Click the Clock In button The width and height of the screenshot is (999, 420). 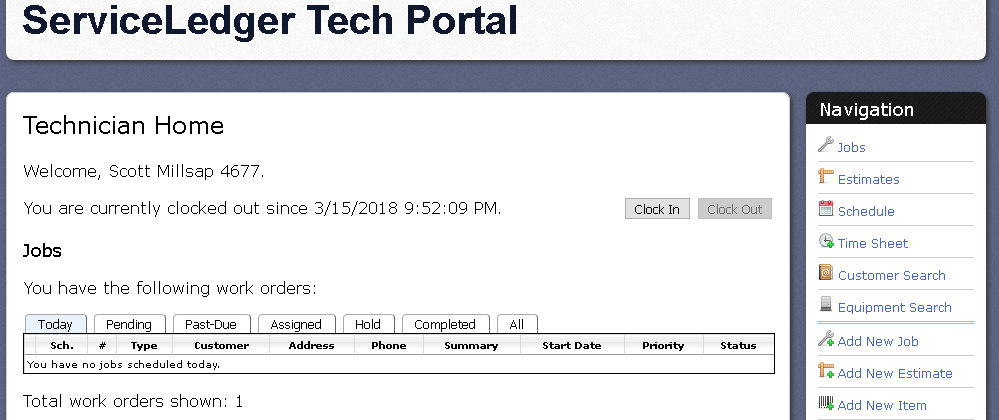pos(657,209)
